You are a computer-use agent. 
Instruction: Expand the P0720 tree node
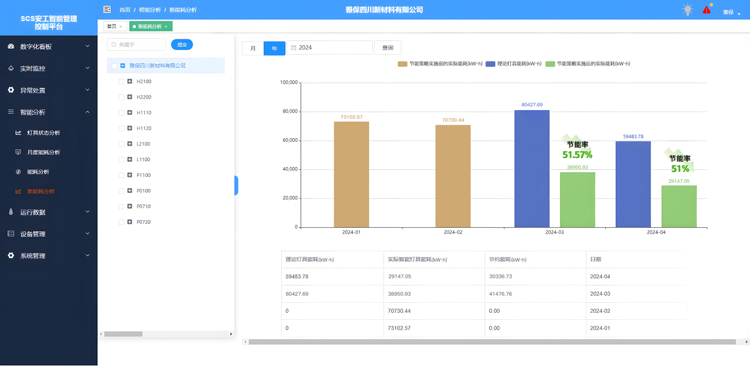(x=130, y=222)
